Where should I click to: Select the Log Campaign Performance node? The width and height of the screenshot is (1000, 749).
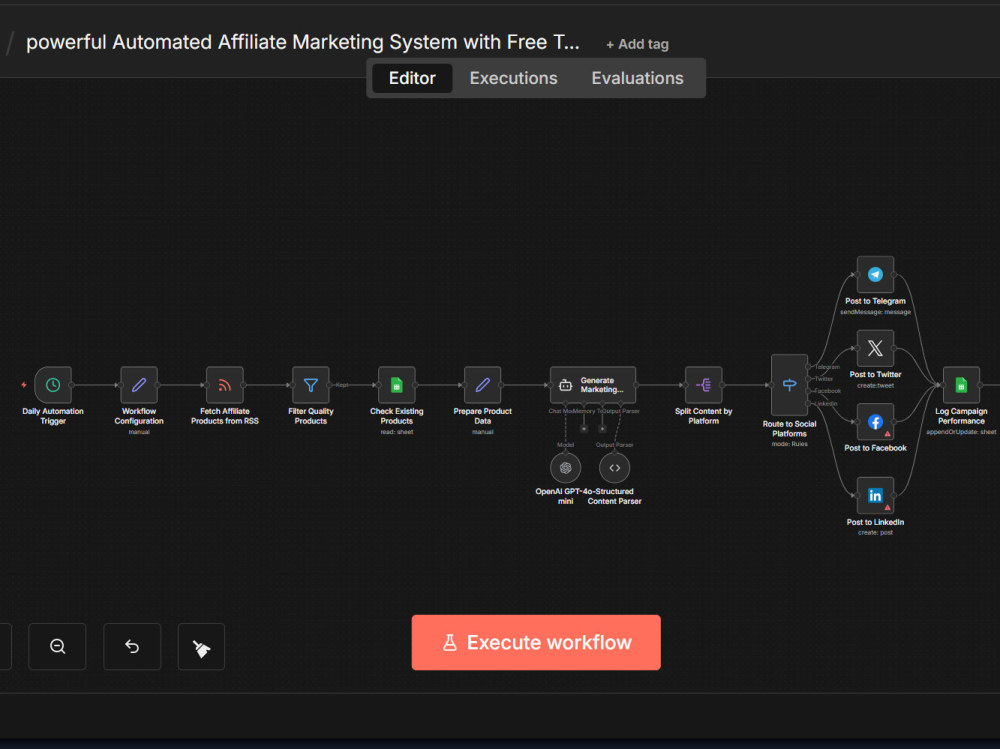[961, 385]
